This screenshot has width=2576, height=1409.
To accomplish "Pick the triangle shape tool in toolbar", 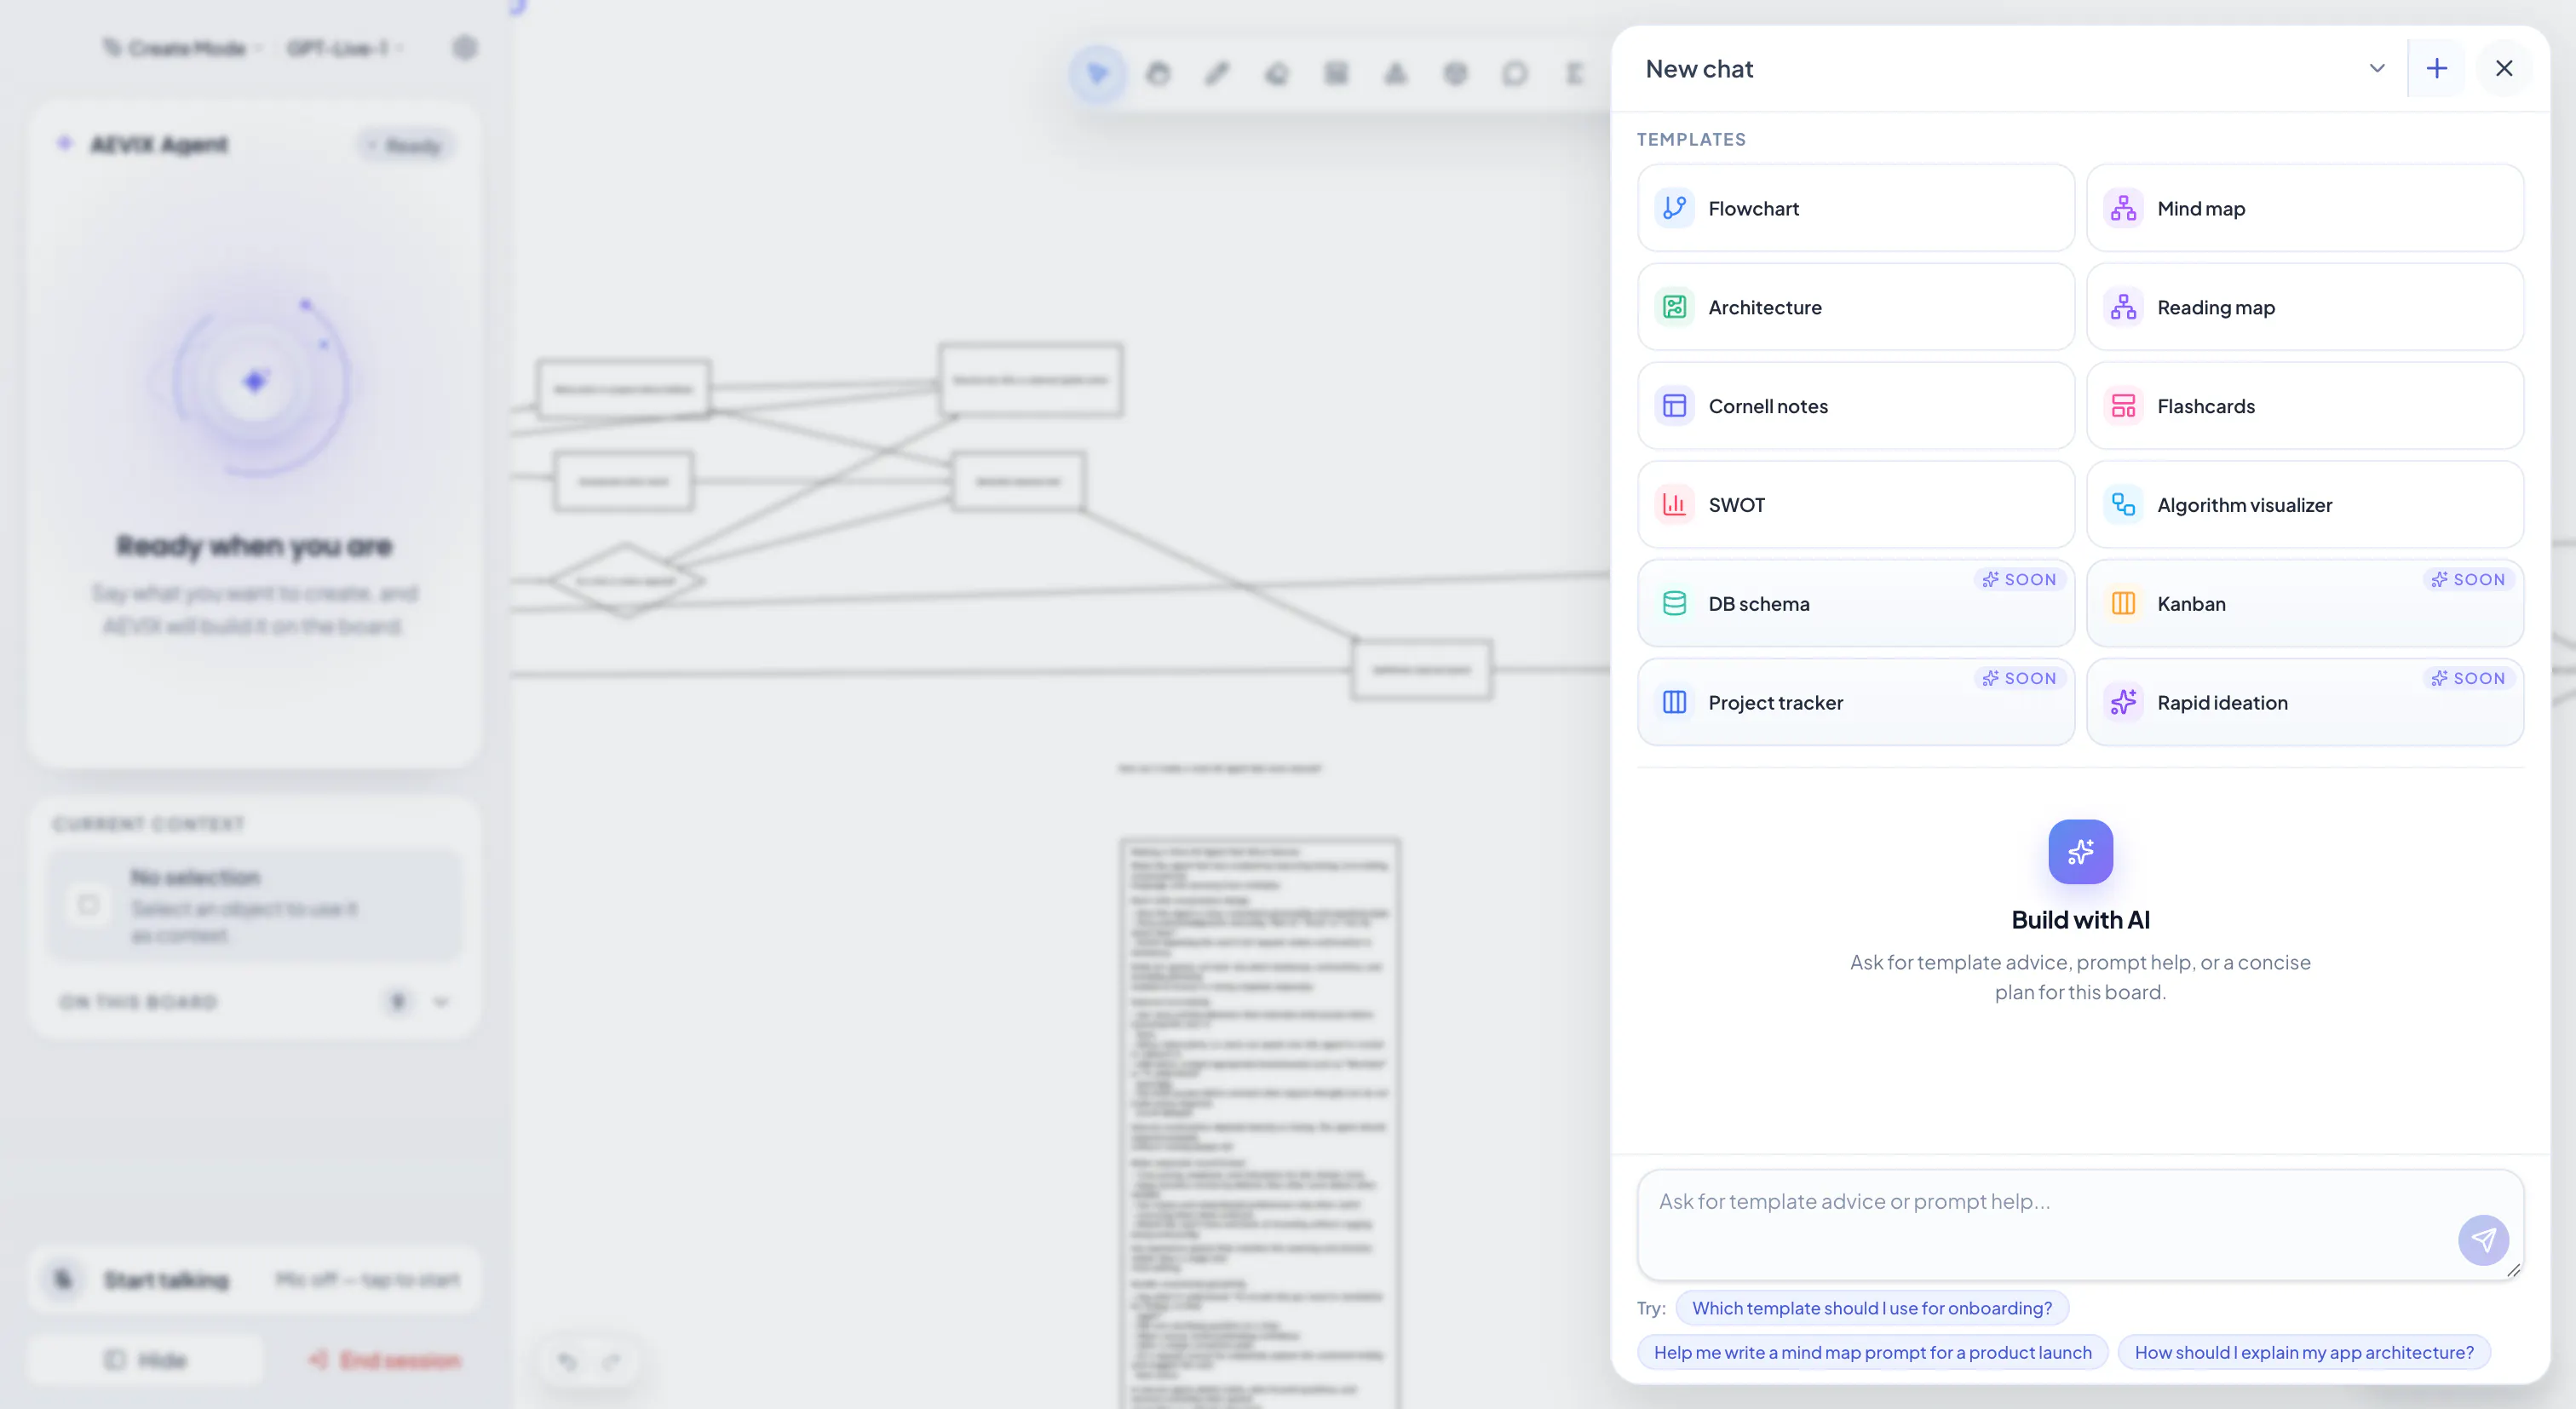I will [x=1395, y=73].
